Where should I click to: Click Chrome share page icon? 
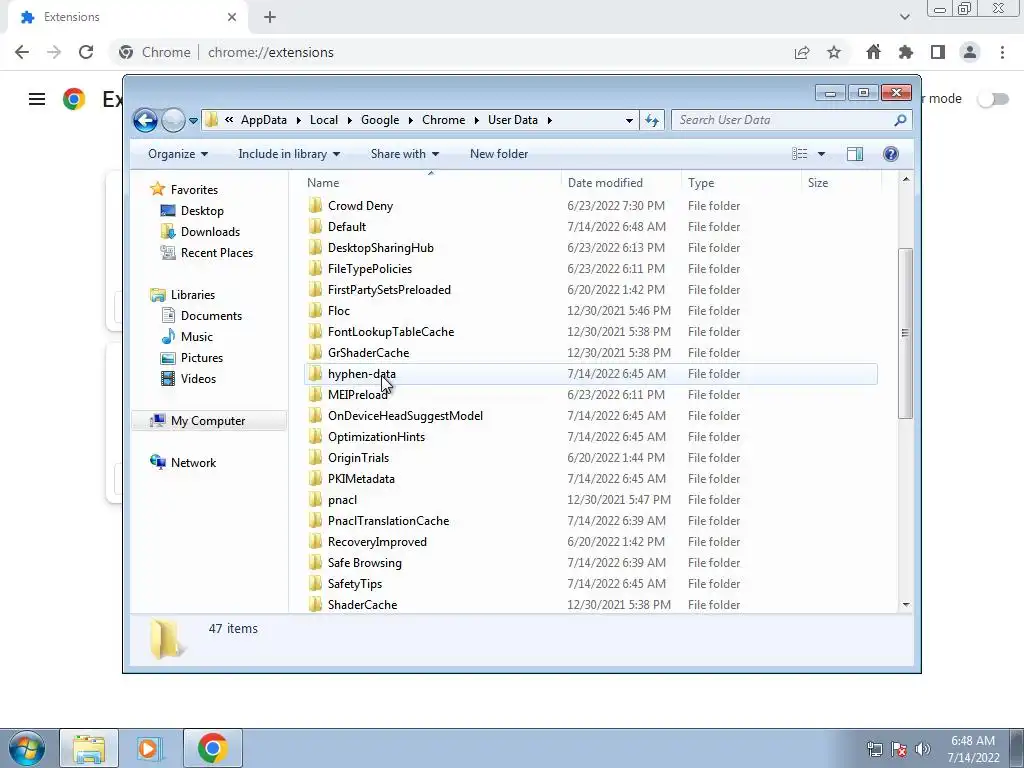(x=802, y=52)
